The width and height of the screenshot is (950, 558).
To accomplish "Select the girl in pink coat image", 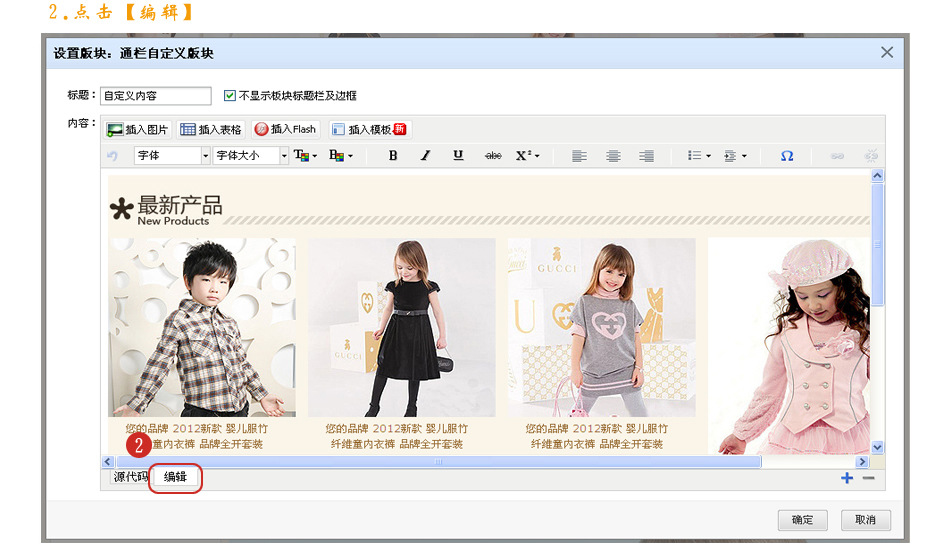I will [789, 345].
